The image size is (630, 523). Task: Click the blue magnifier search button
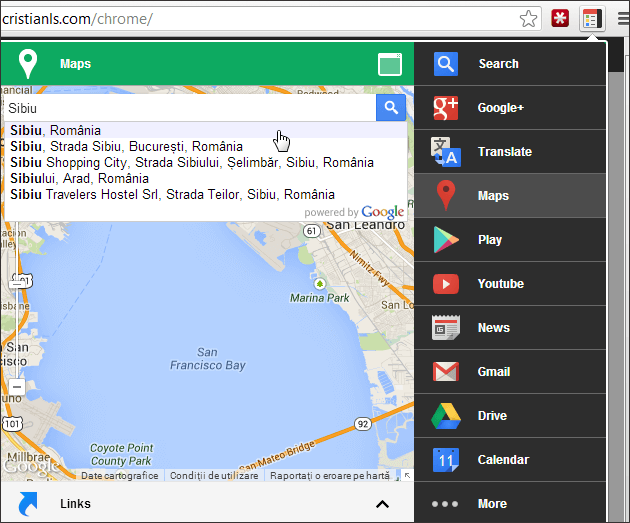coord(391,108)
